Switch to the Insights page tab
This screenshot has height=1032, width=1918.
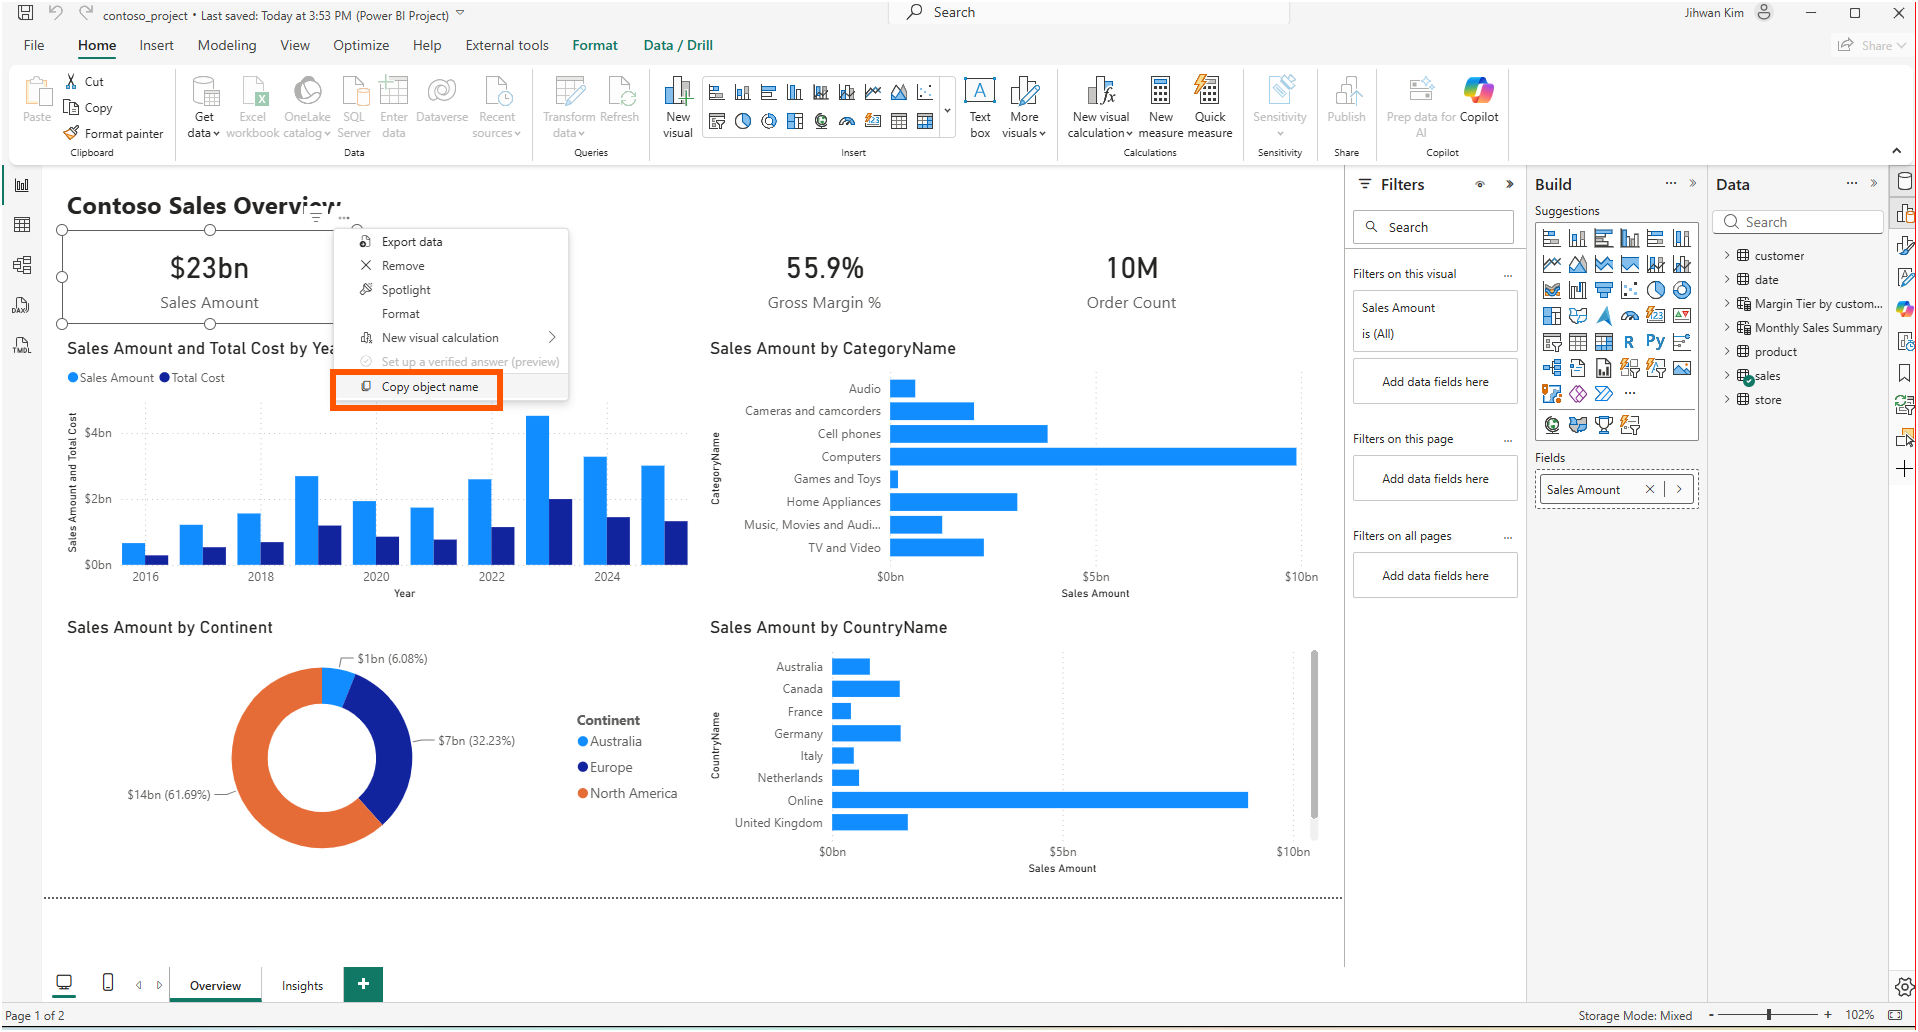302,985
